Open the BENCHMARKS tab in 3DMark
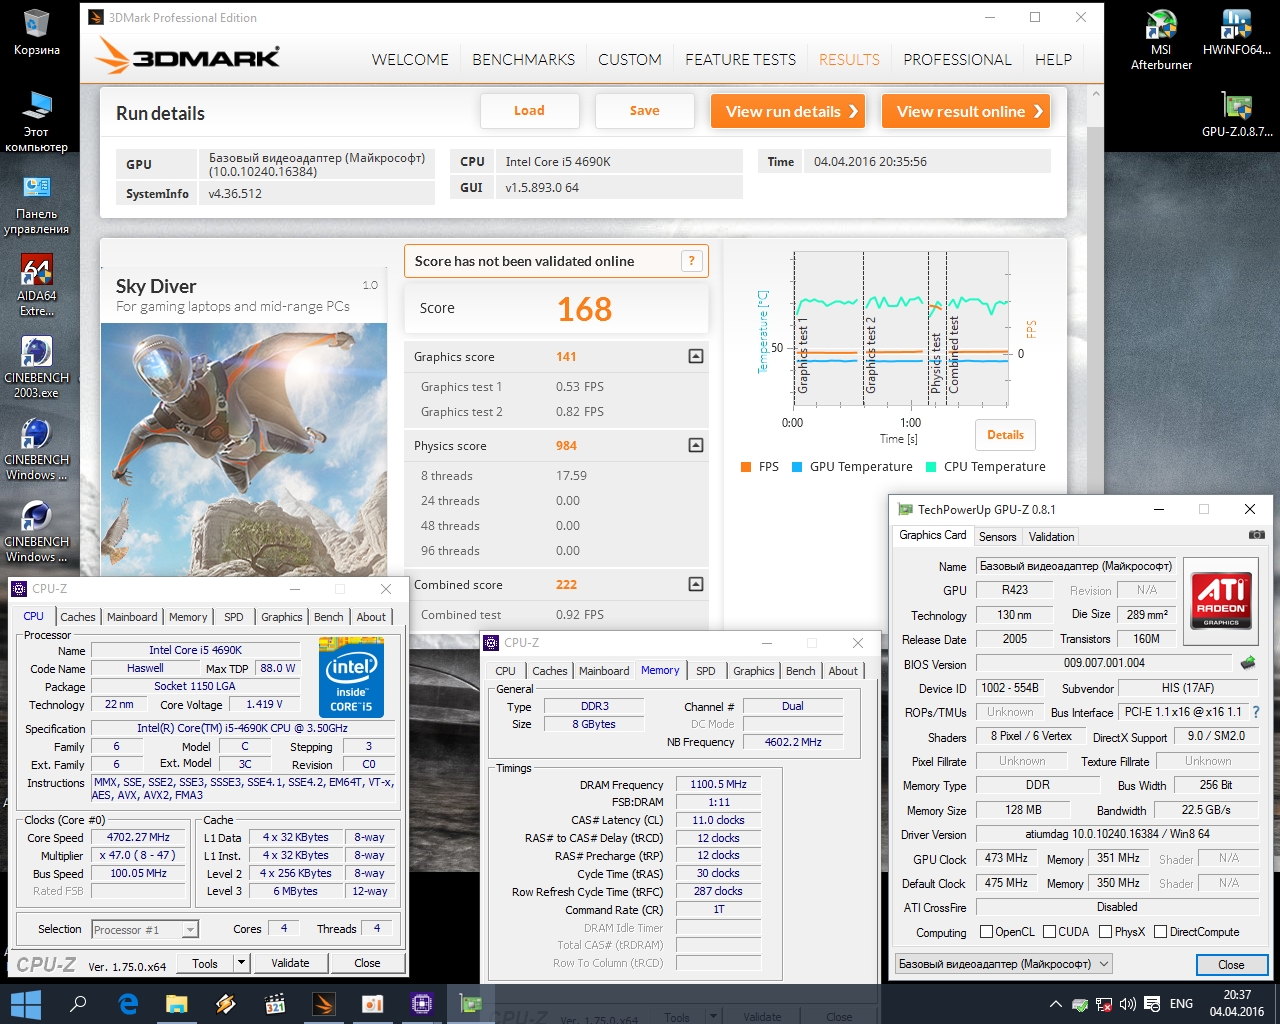This screenshot has height=1024, width=1280. point(523,60)
